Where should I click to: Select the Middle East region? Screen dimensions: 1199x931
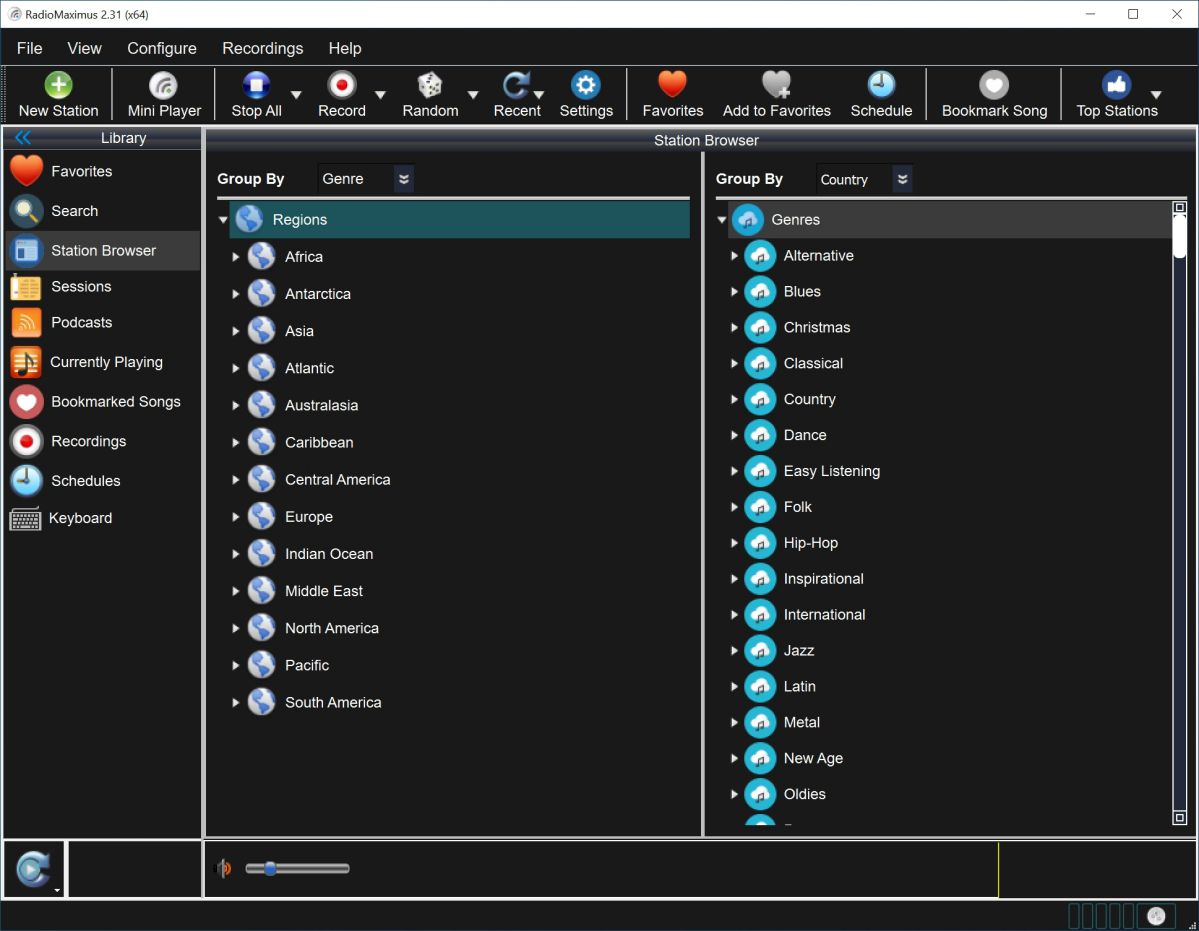(323, 591)
